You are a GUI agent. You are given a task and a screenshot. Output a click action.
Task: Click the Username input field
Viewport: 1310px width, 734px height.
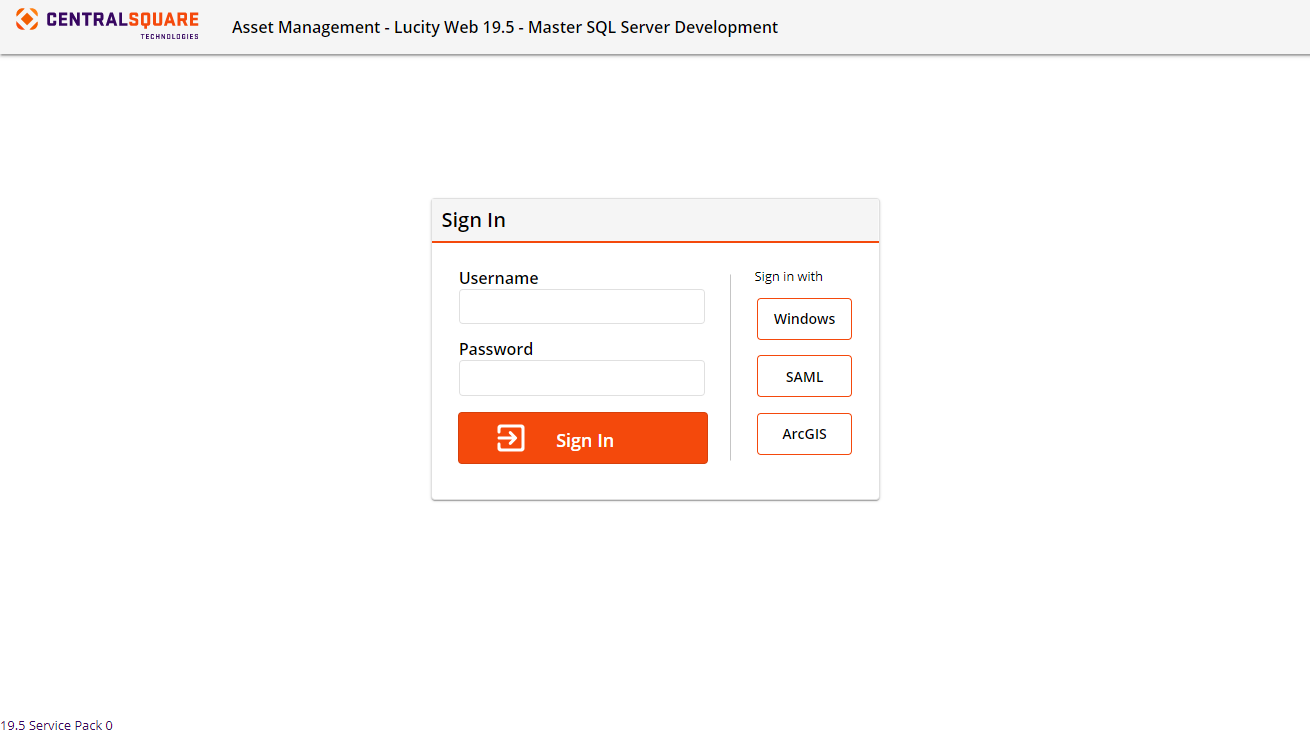581,306
